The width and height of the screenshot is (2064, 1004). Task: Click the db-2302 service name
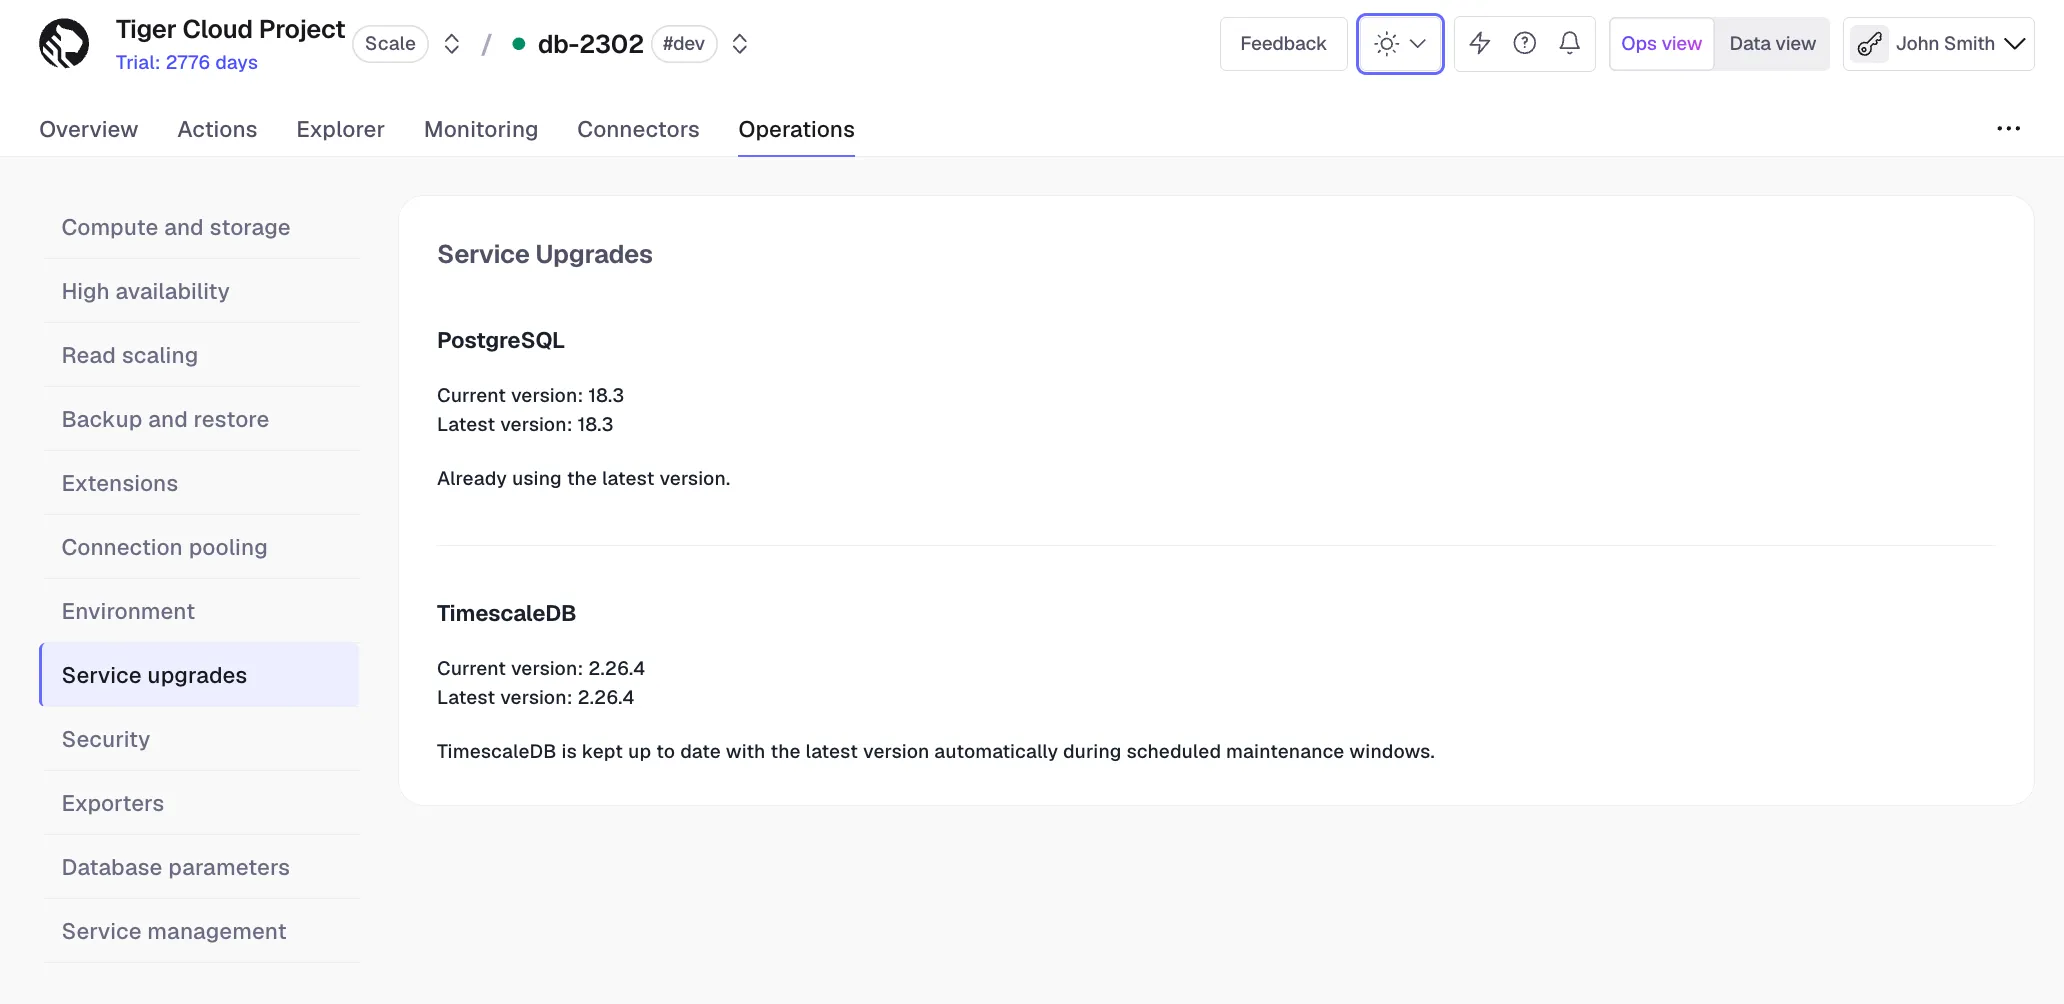(x=591, y=44)
